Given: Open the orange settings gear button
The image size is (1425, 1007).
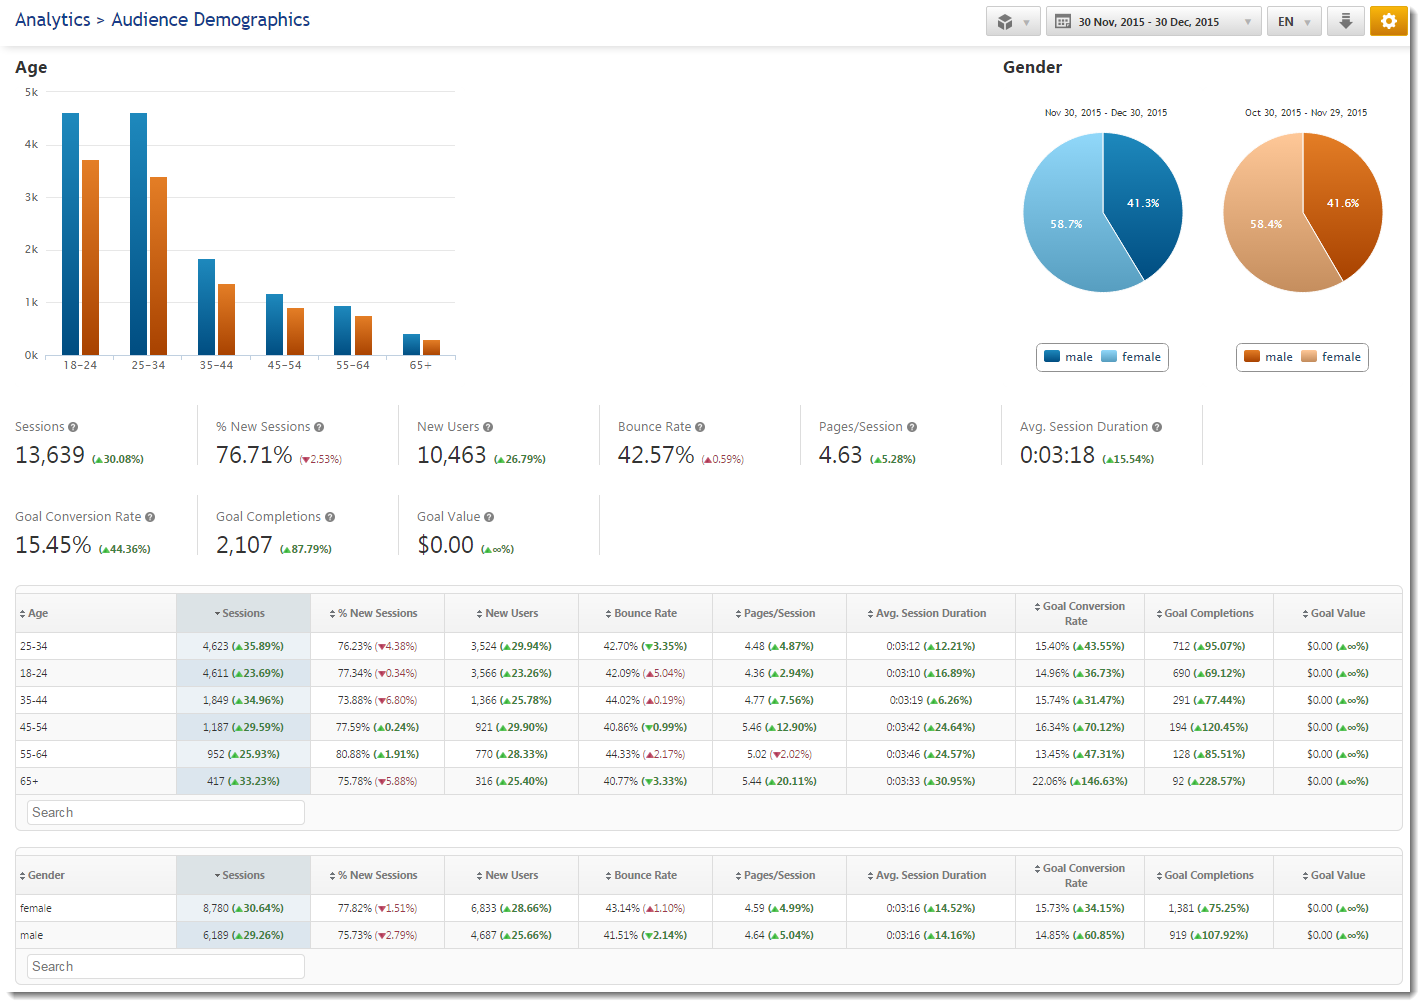Looking at the screenshot, I should (x=1388, y=21).
